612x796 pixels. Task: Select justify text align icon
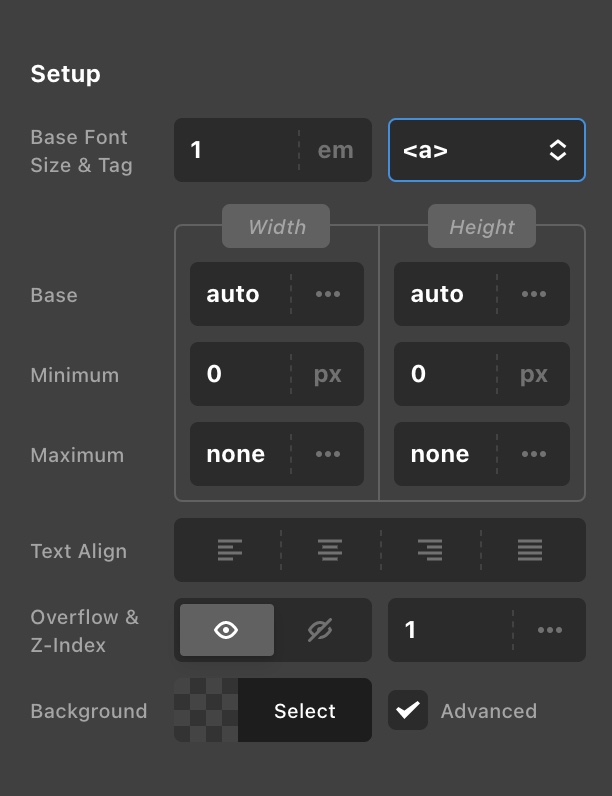pyautogui.click(x=530, y=550)
